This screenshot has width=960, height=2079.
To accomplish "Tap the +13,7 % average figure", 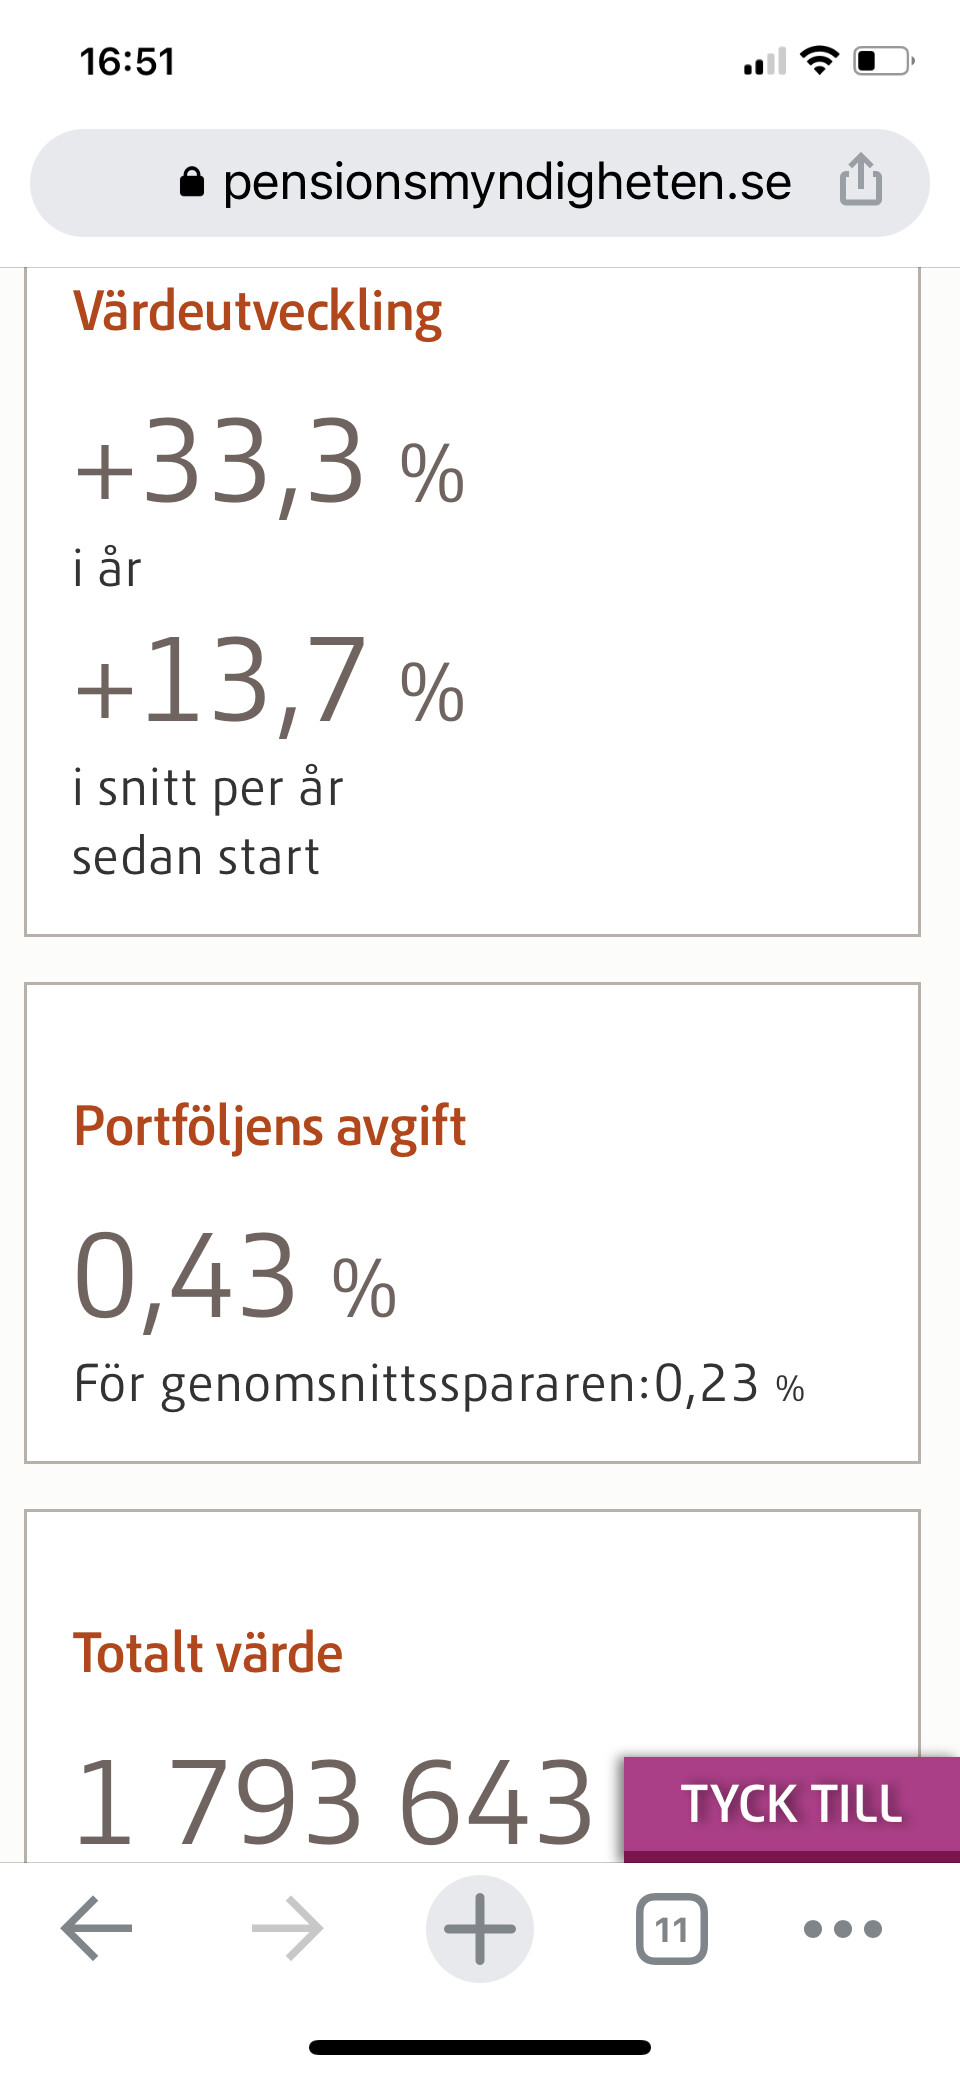I will (x=270, y=684).
